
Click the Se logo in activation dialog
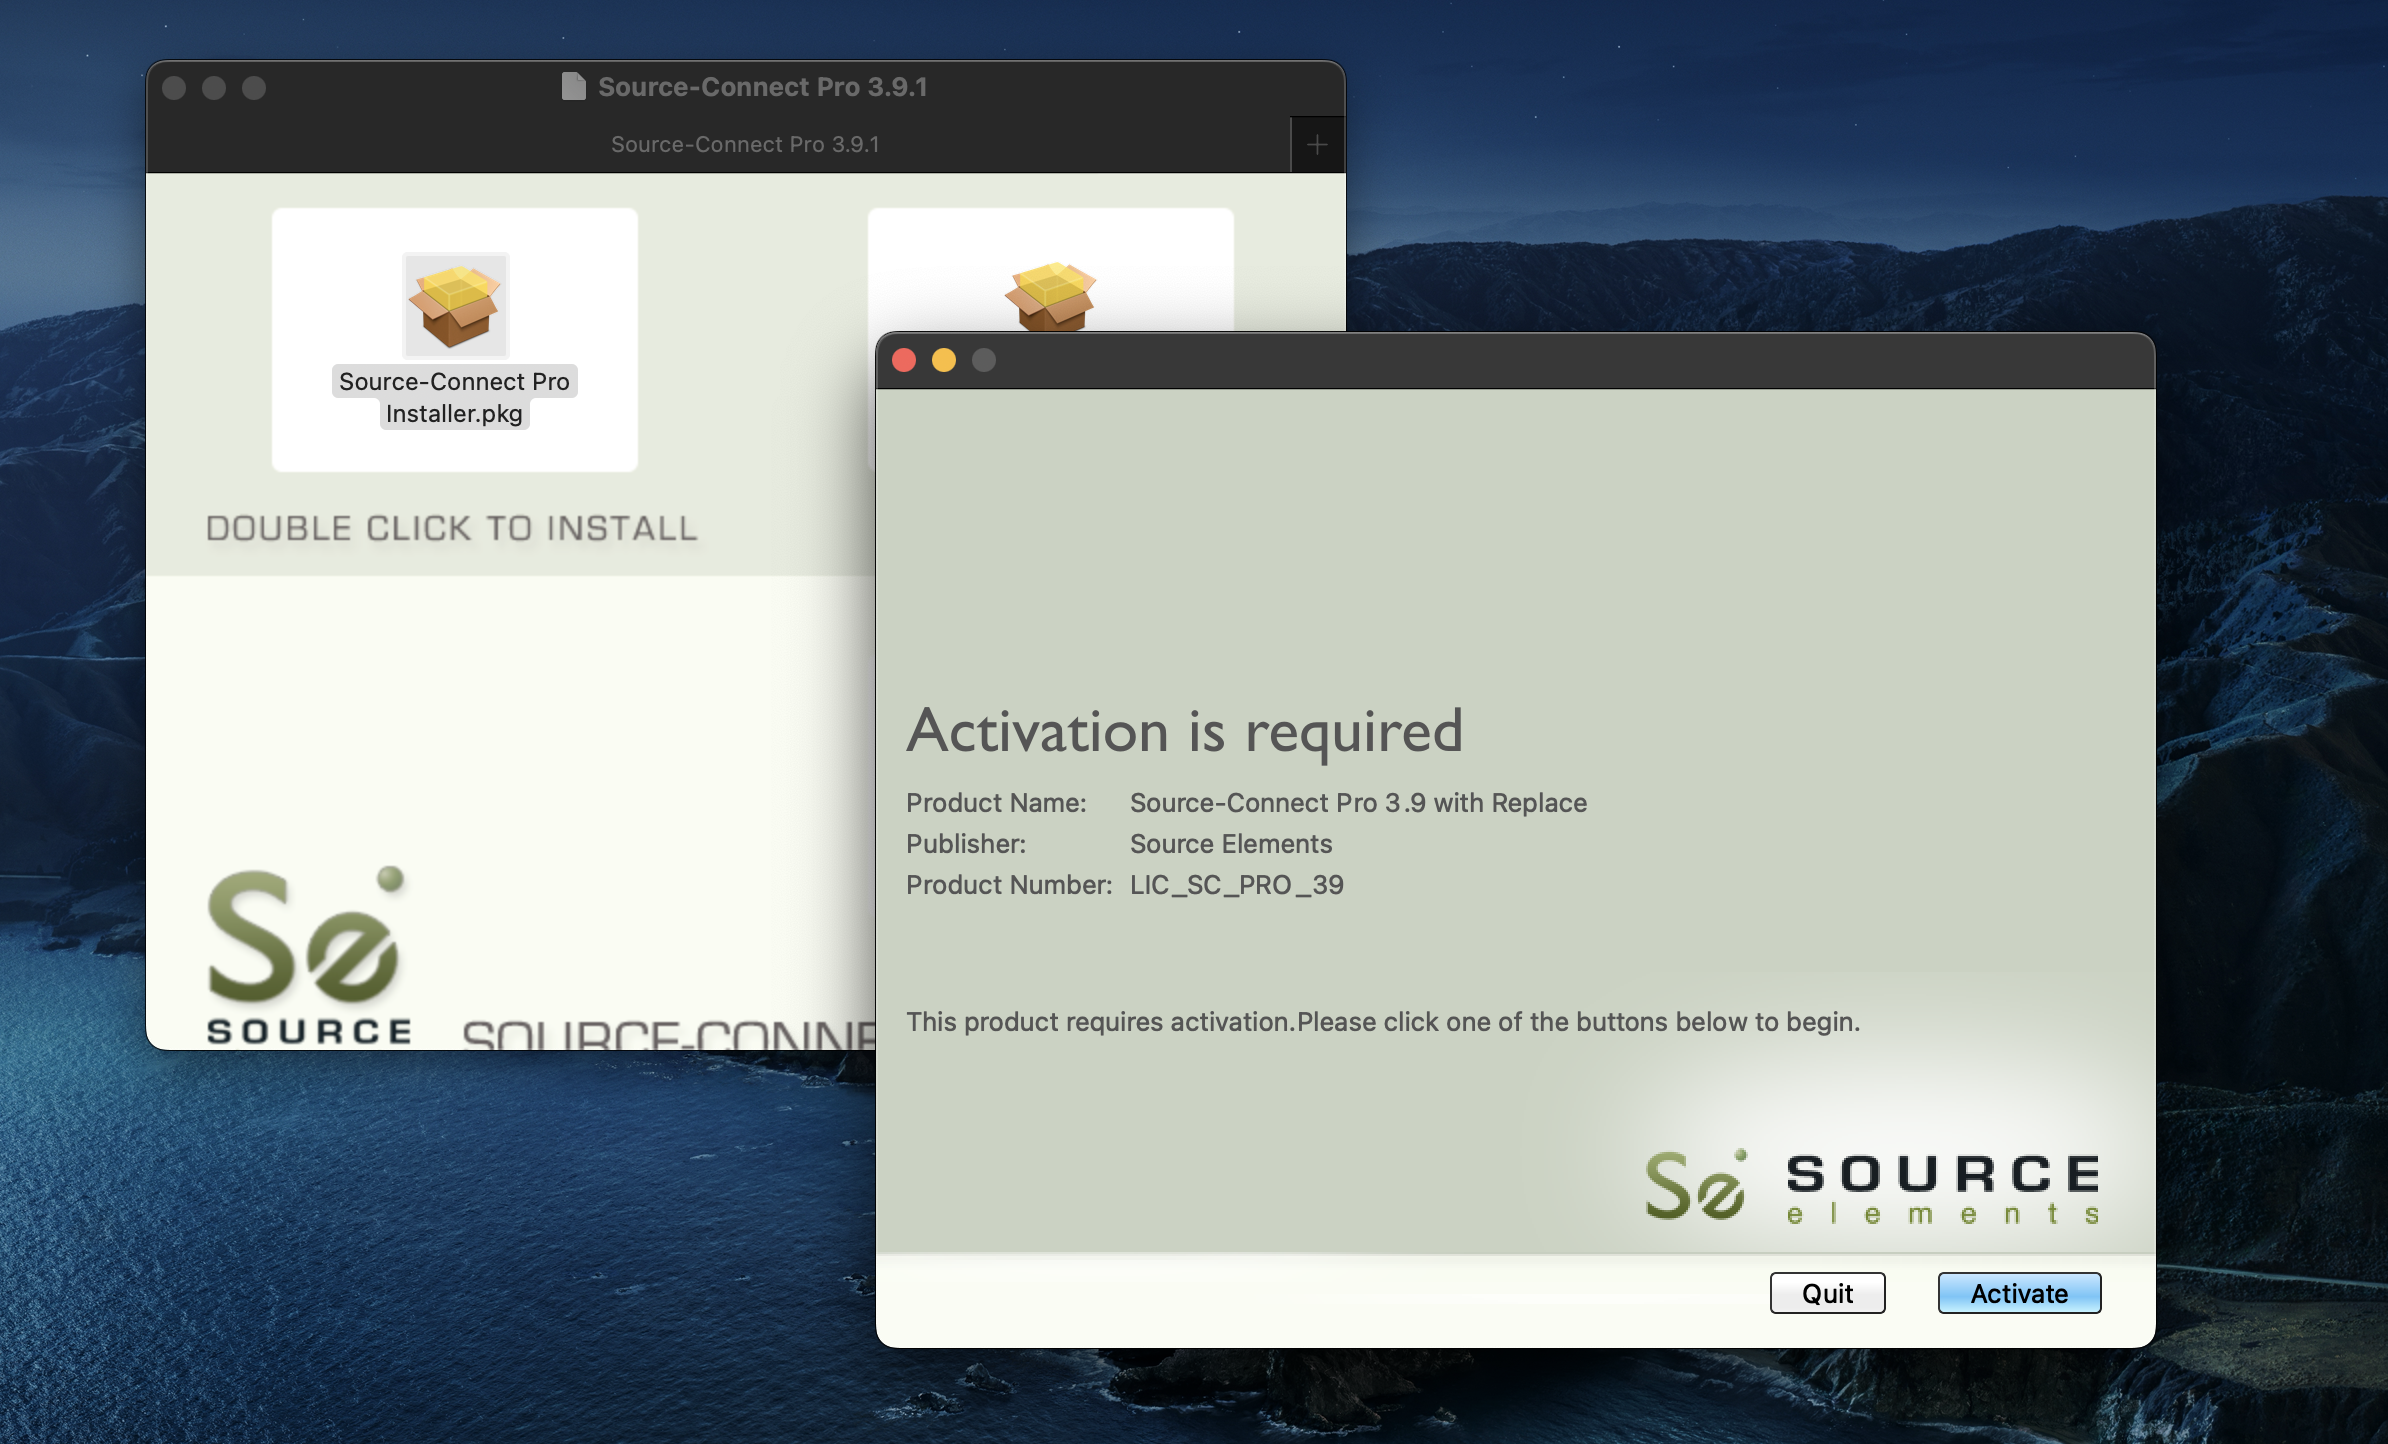[x=1696, y=1186]
